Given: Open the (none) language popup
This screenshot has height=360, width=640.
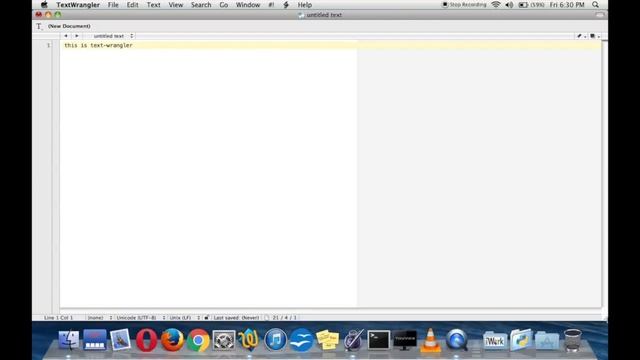Looking at the screenshot, I should [99, 318].
